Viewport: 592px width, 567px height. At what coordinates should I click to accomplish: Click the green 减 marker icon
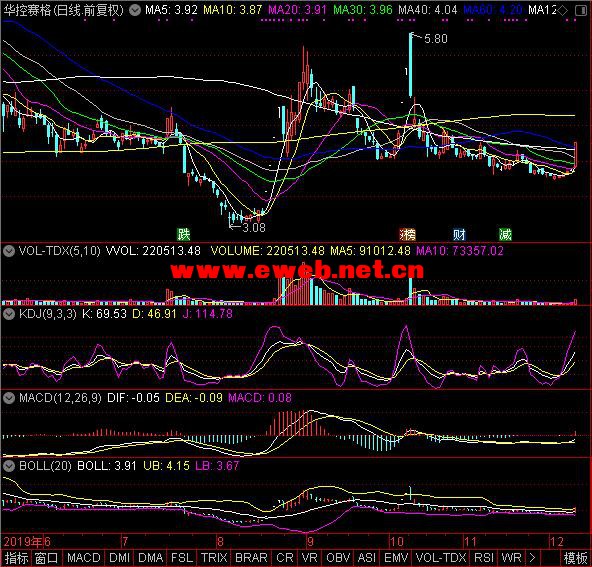[505, 234]
